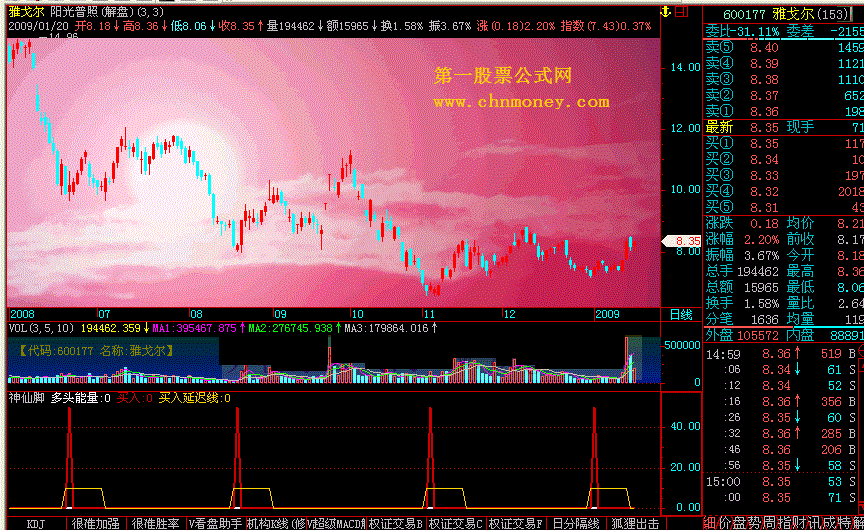Click the VOL(3,5,10) indicator label

coord(41,328)
